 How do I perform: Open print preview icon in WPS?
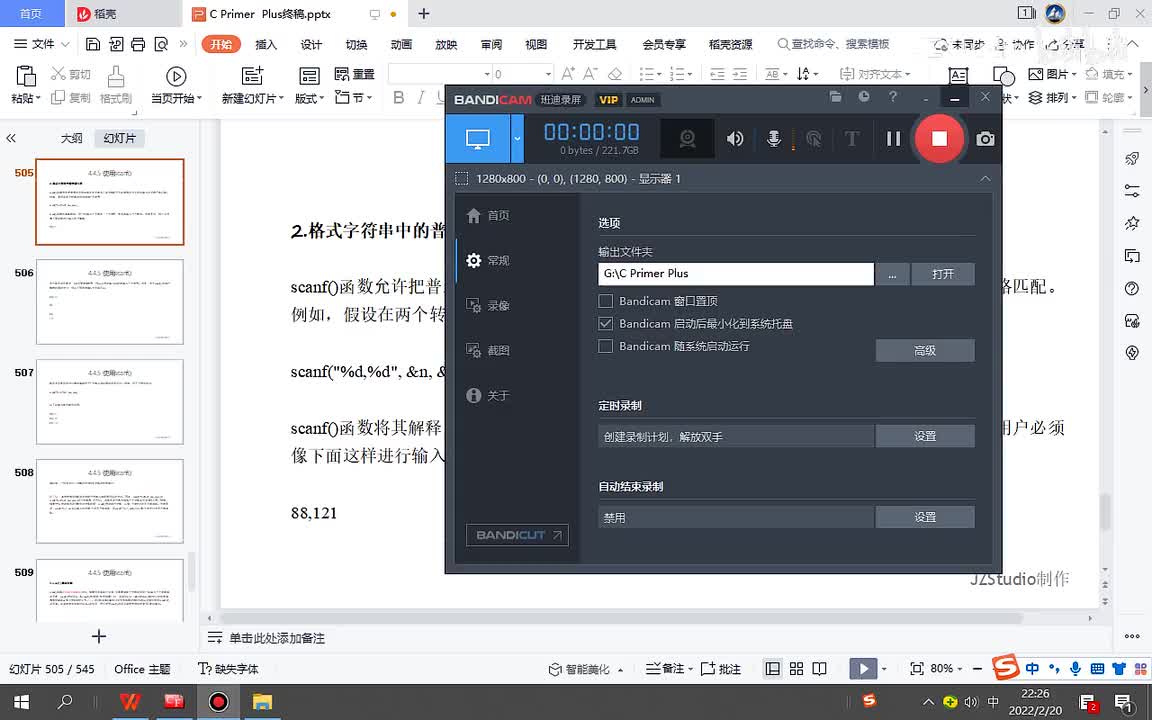tap(161, 44)
